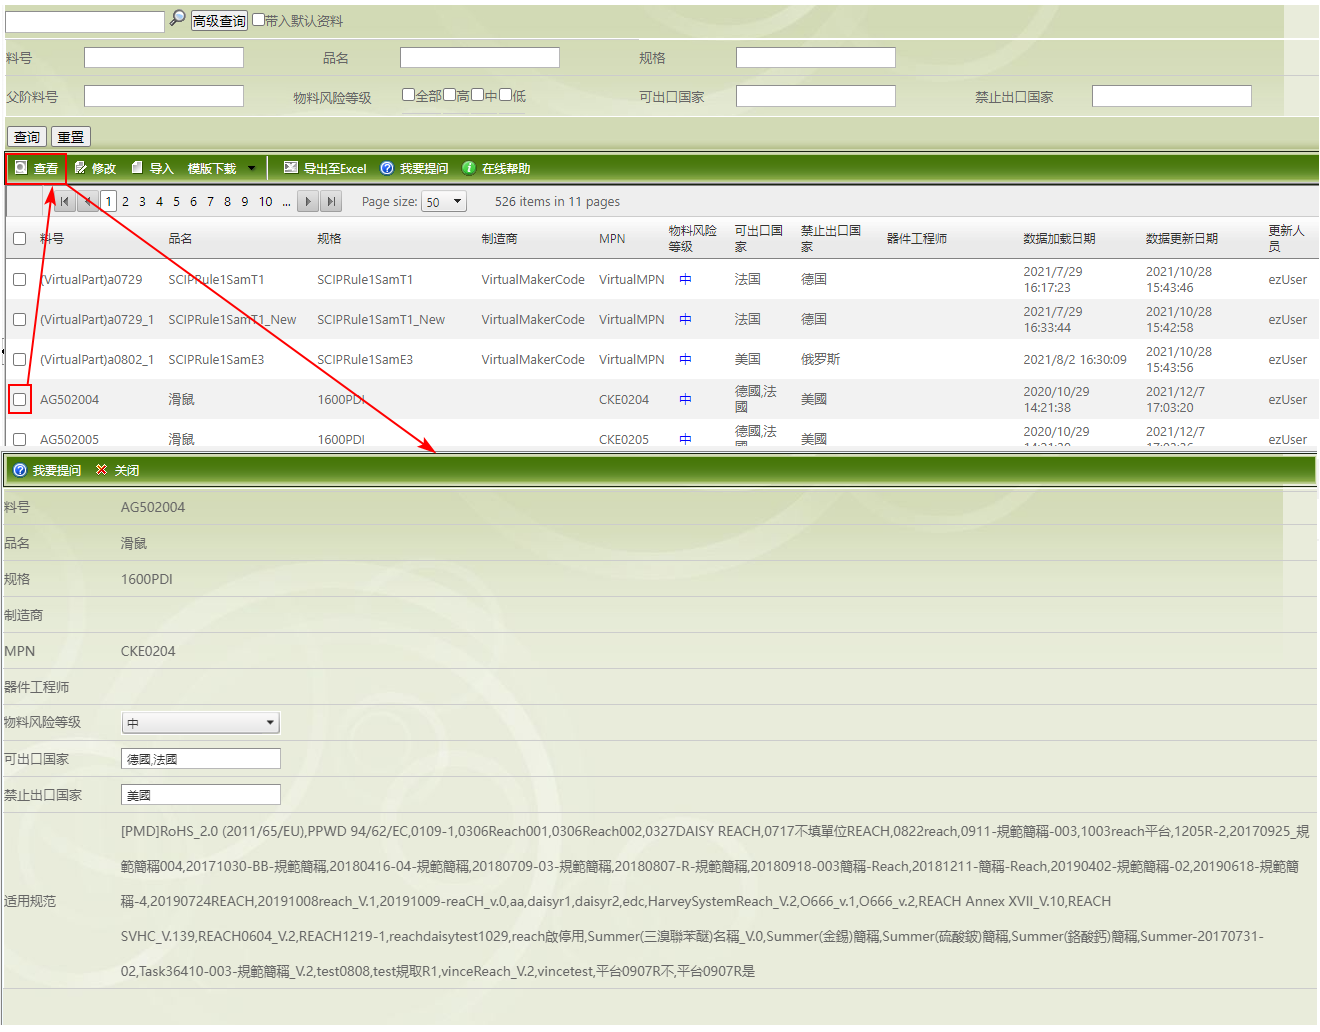Select the row checkbox for AG502004

(19, 399)
